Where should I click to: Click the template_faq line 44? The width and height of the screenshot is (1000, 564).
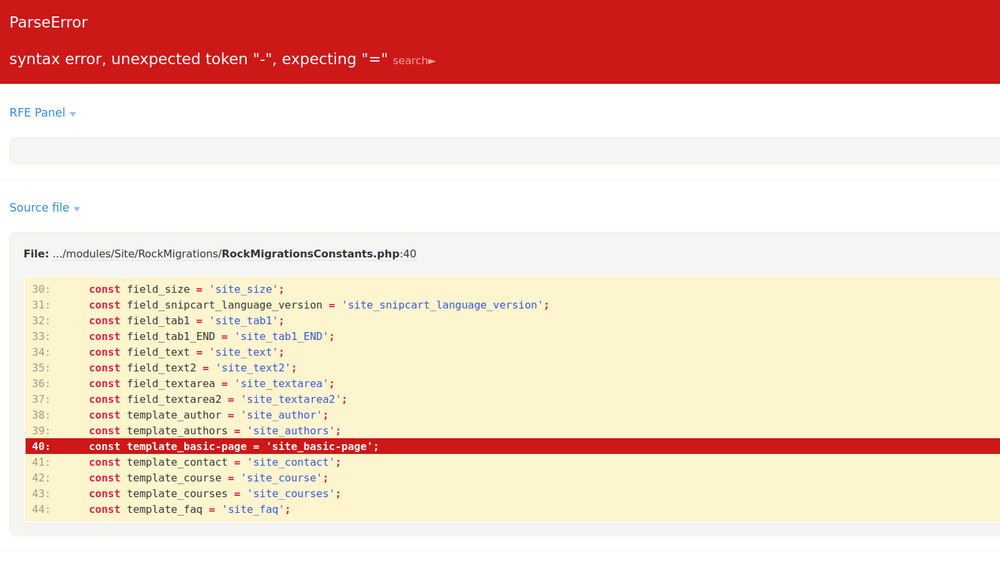click(x=189, y=510)
